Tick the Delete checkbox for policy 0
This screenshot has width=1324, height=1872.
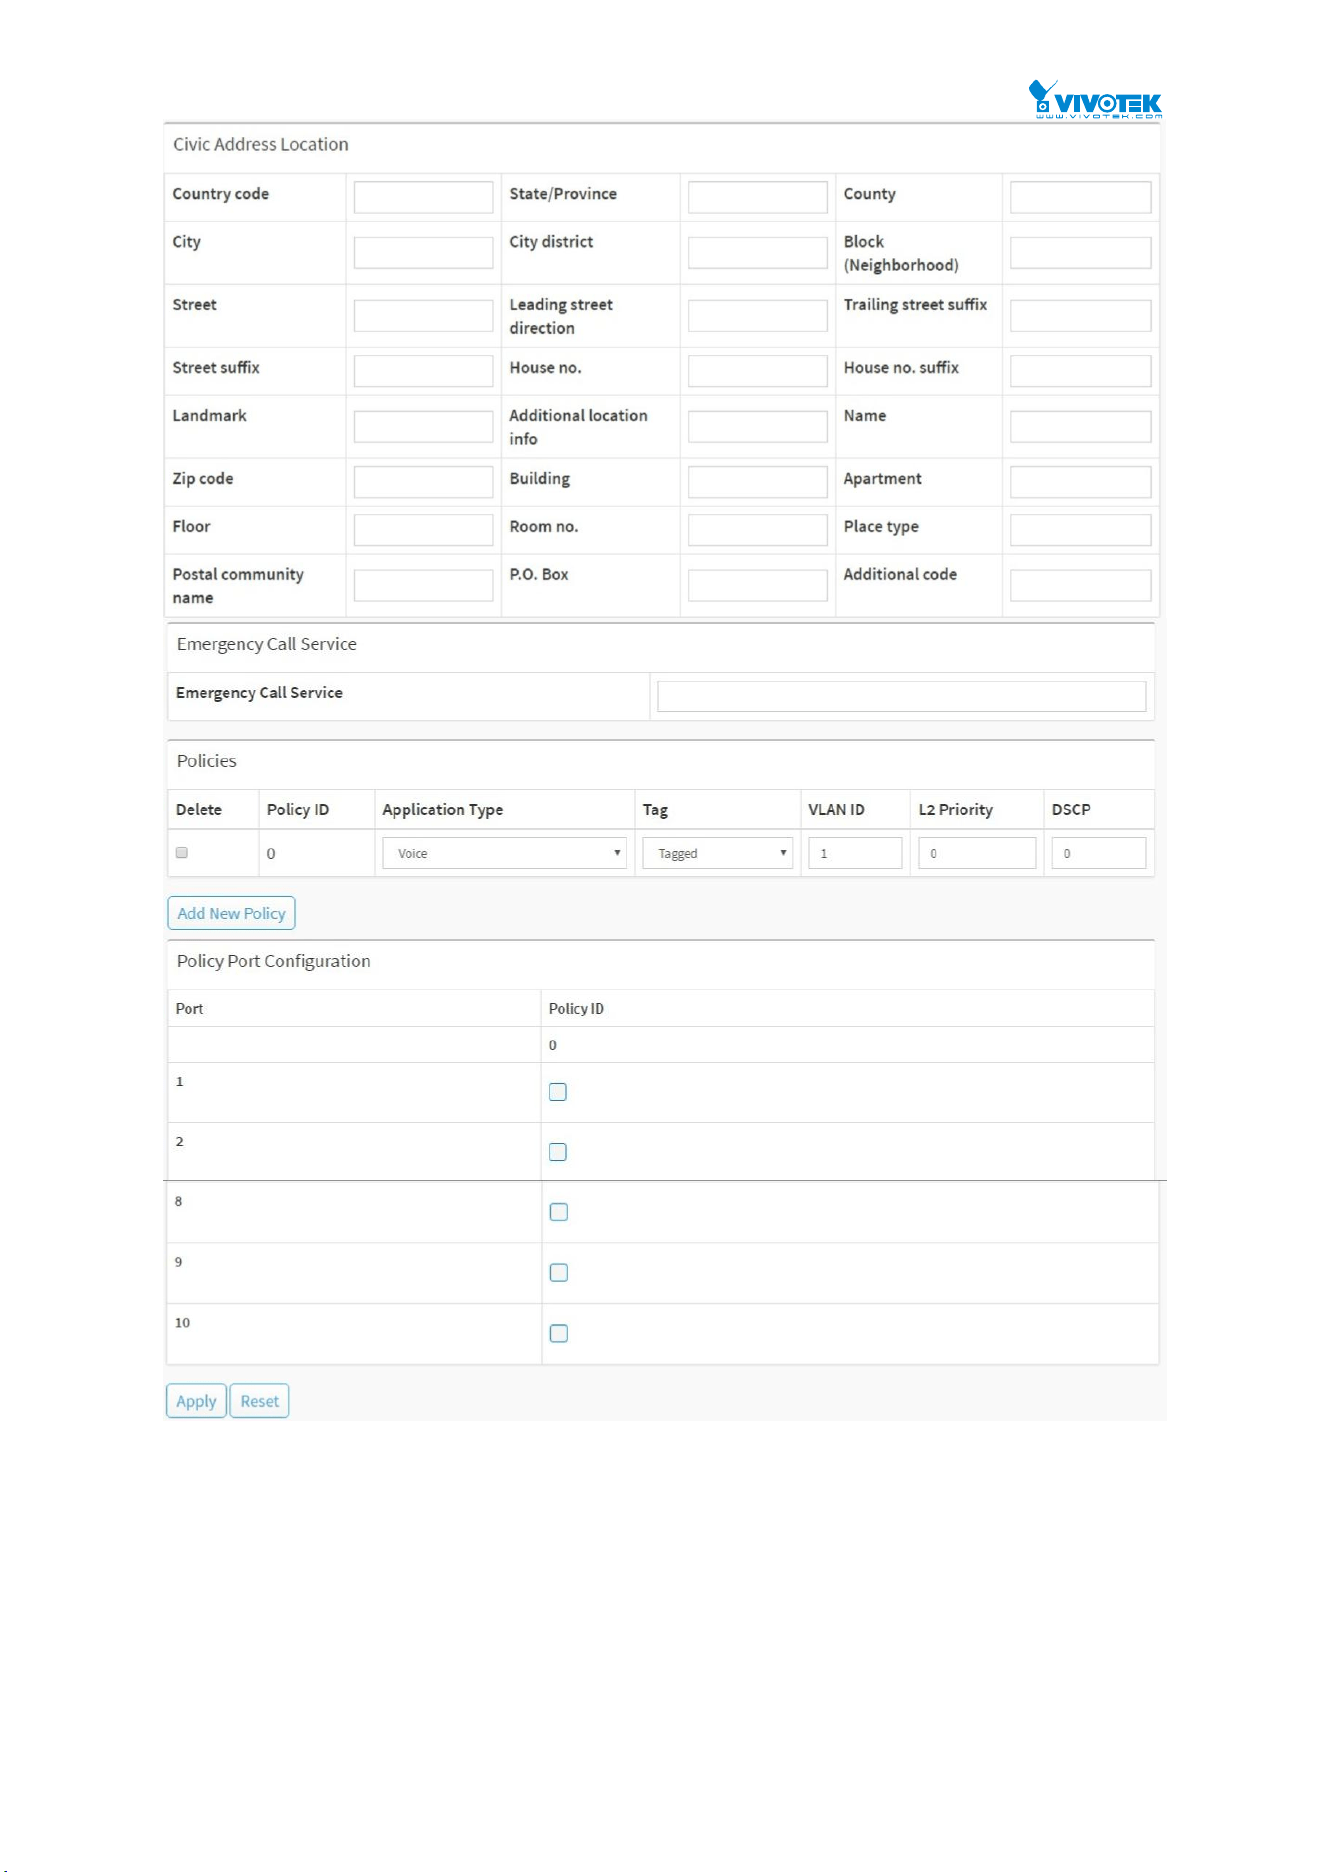coord(182,853)
